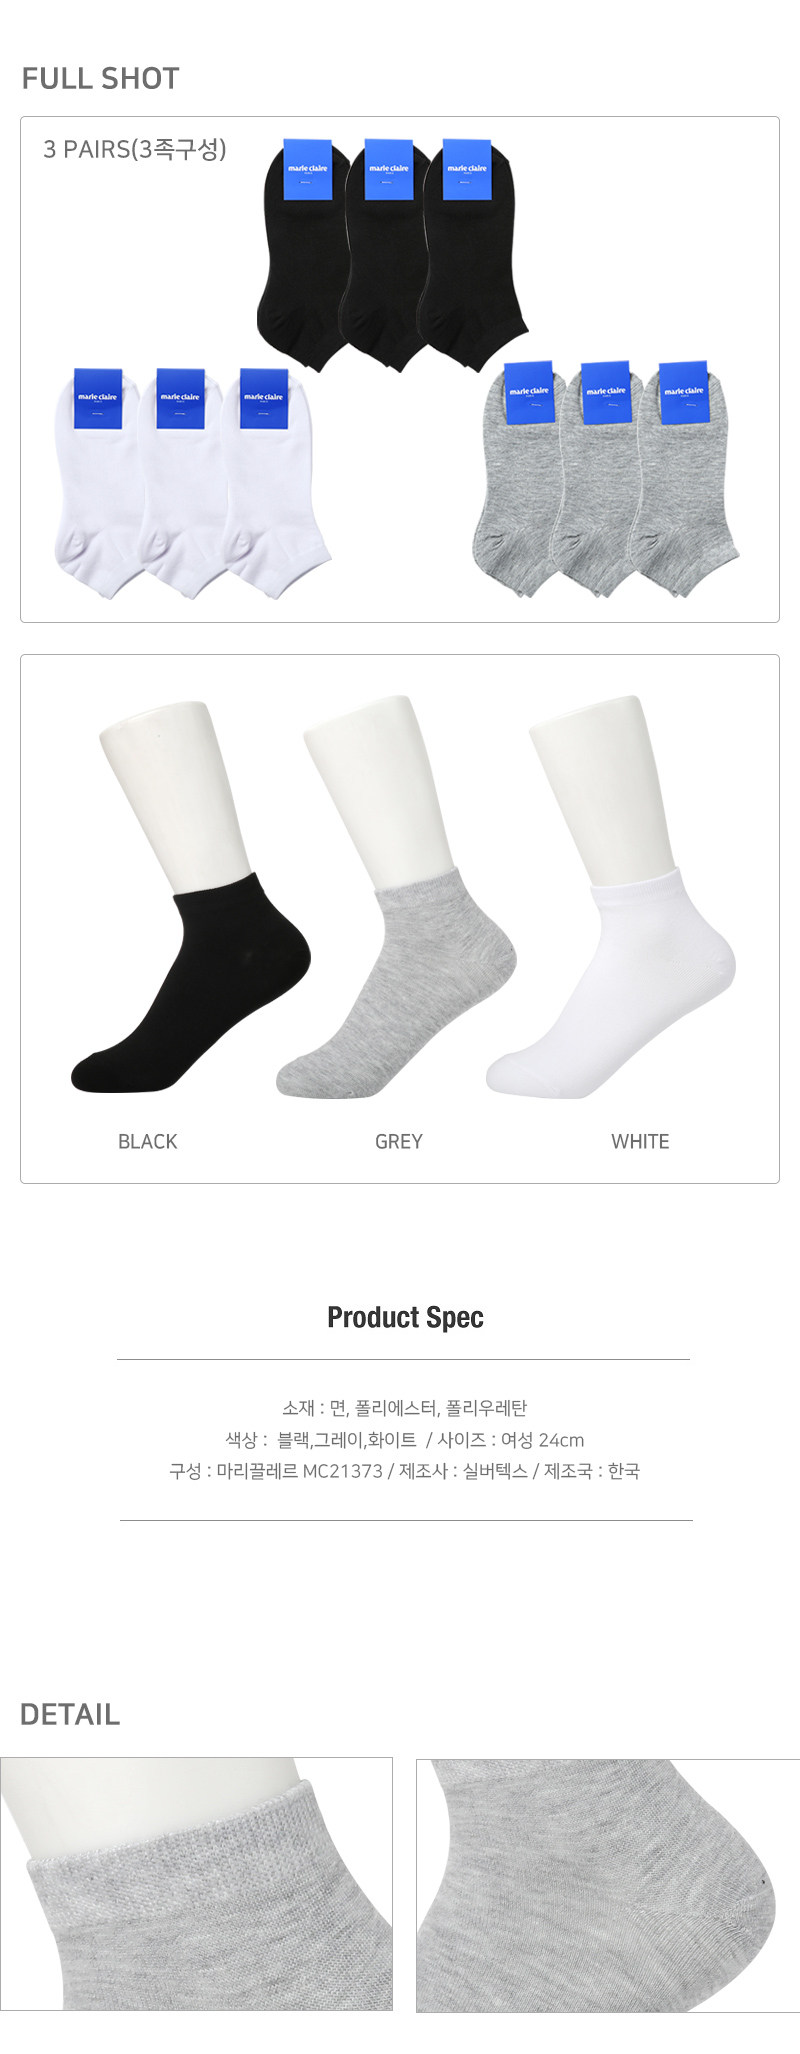Click the white socks three-pack image
This screenshot has height=2054, width=800.
192,484
